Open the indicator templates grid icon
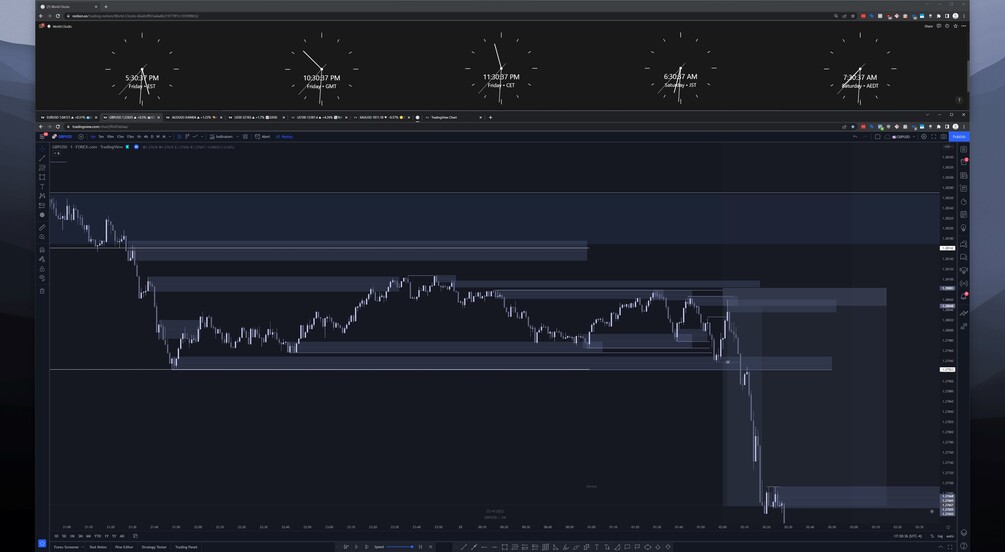The height and width of the screenshot is (552, 1005). (x=245, y=137)
